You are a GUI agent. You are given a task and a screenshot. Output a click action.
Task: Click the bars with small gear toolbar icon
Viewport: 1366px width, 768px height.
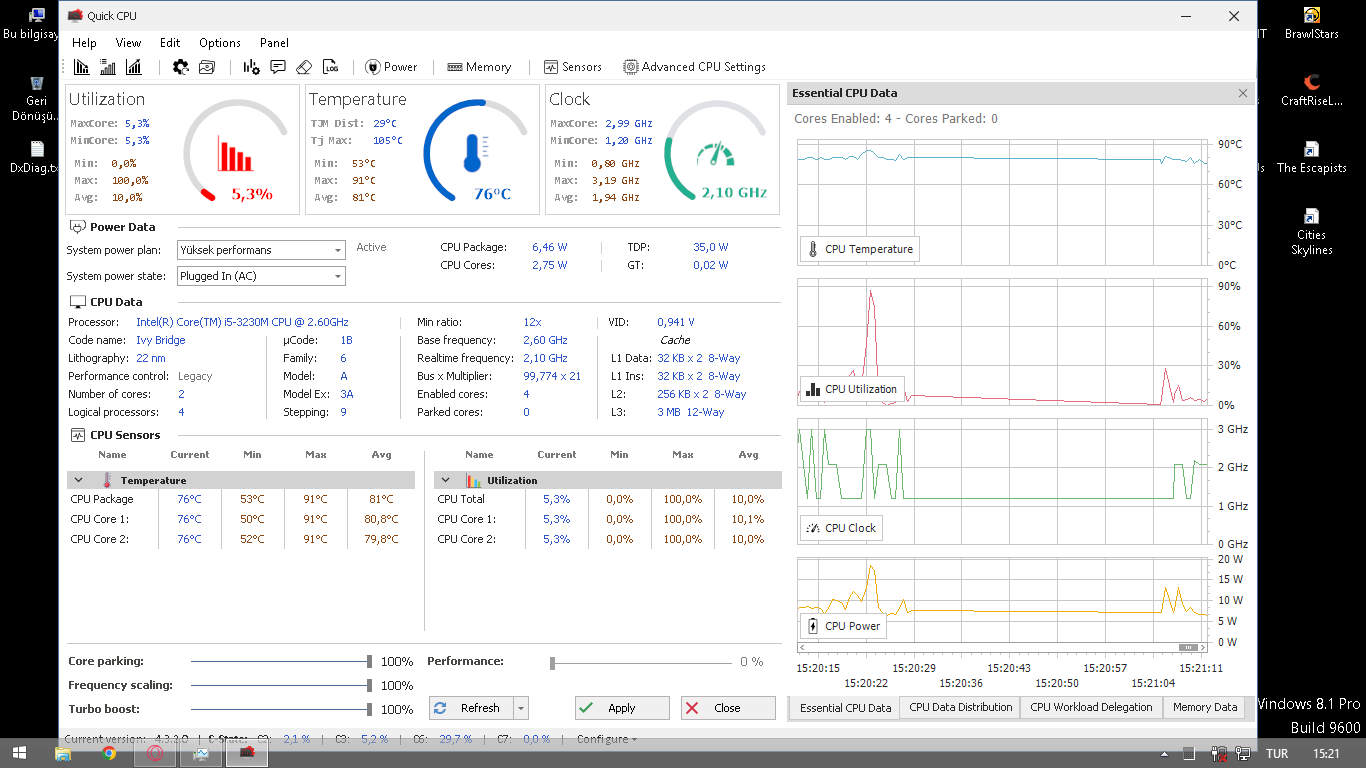[x=252, y=67]
